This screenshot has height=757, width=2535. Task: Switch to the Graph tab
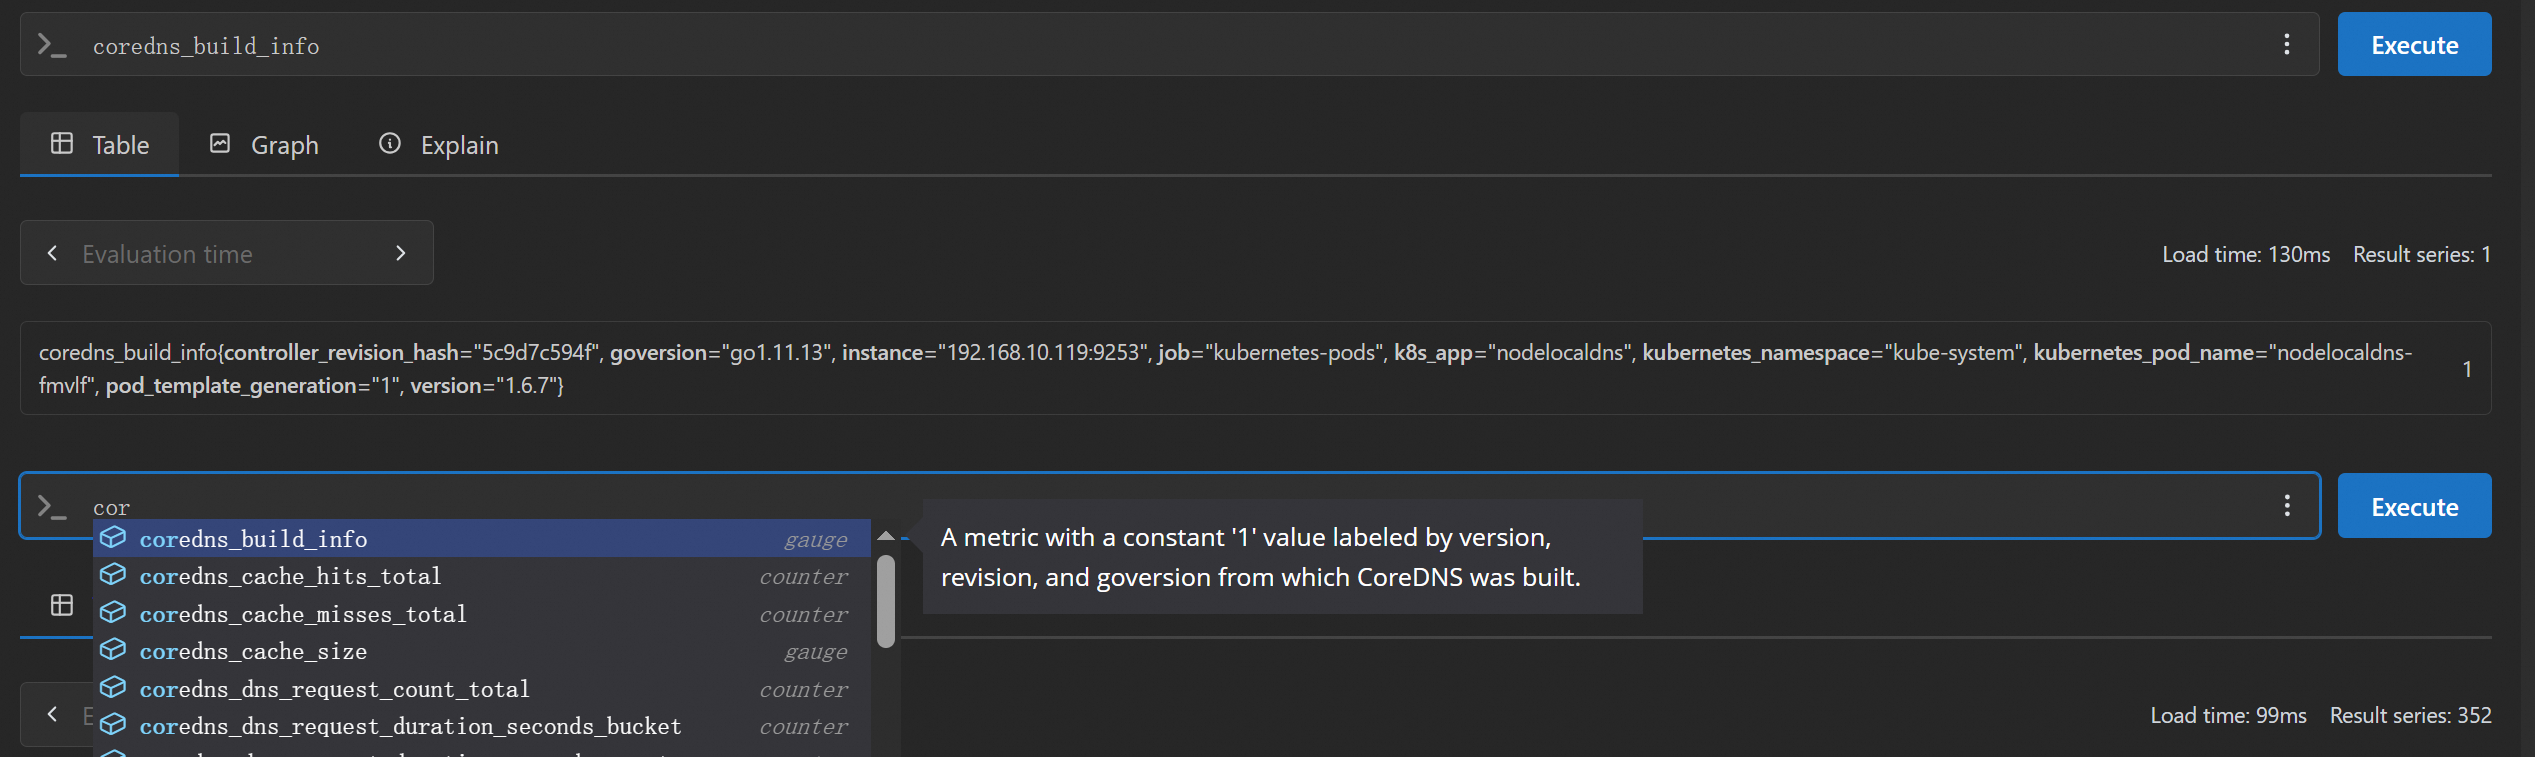coord(264,145)
